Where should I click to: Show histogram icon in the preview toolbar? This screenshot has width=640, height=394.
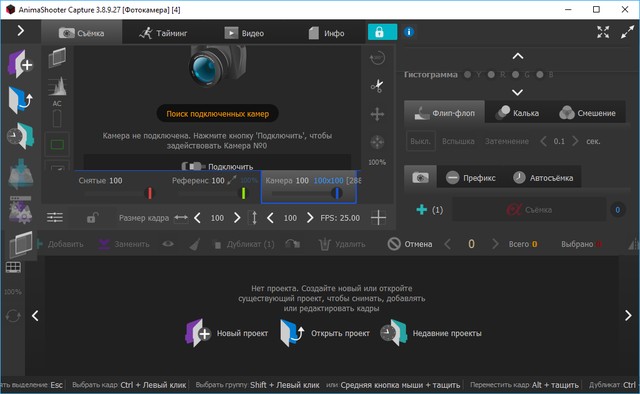coord(57,86)
